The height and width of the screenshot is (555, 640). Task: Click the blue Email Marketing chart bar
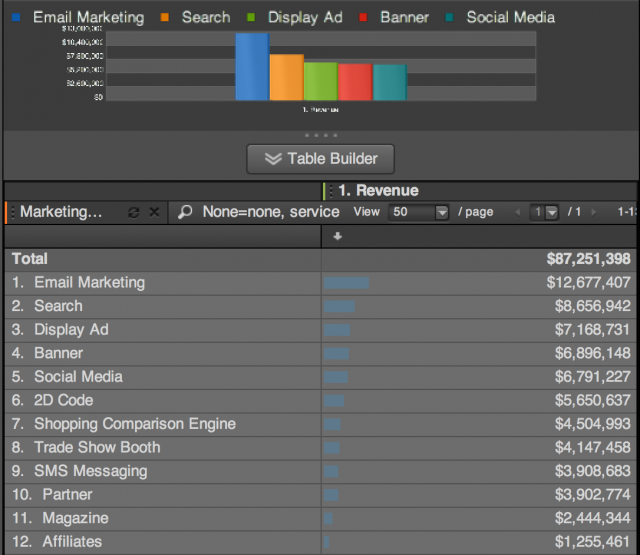tap(252, 67)
